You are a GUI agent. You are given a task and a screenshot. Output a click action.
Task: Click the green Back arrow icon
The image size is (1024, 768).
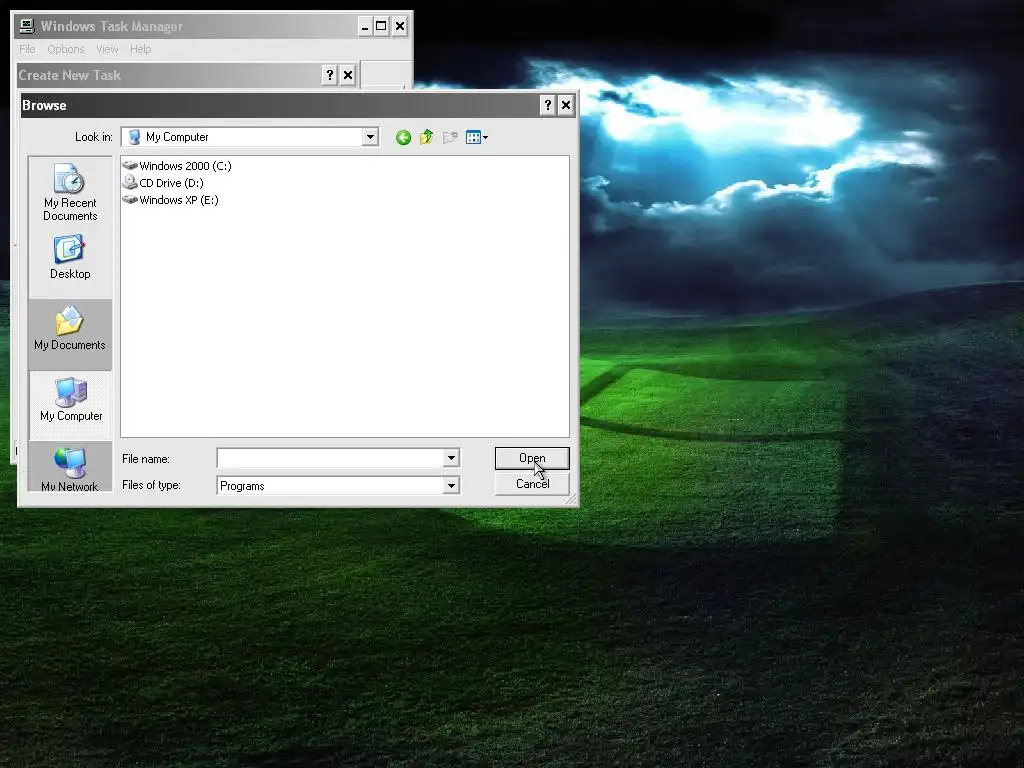[403, 137]
